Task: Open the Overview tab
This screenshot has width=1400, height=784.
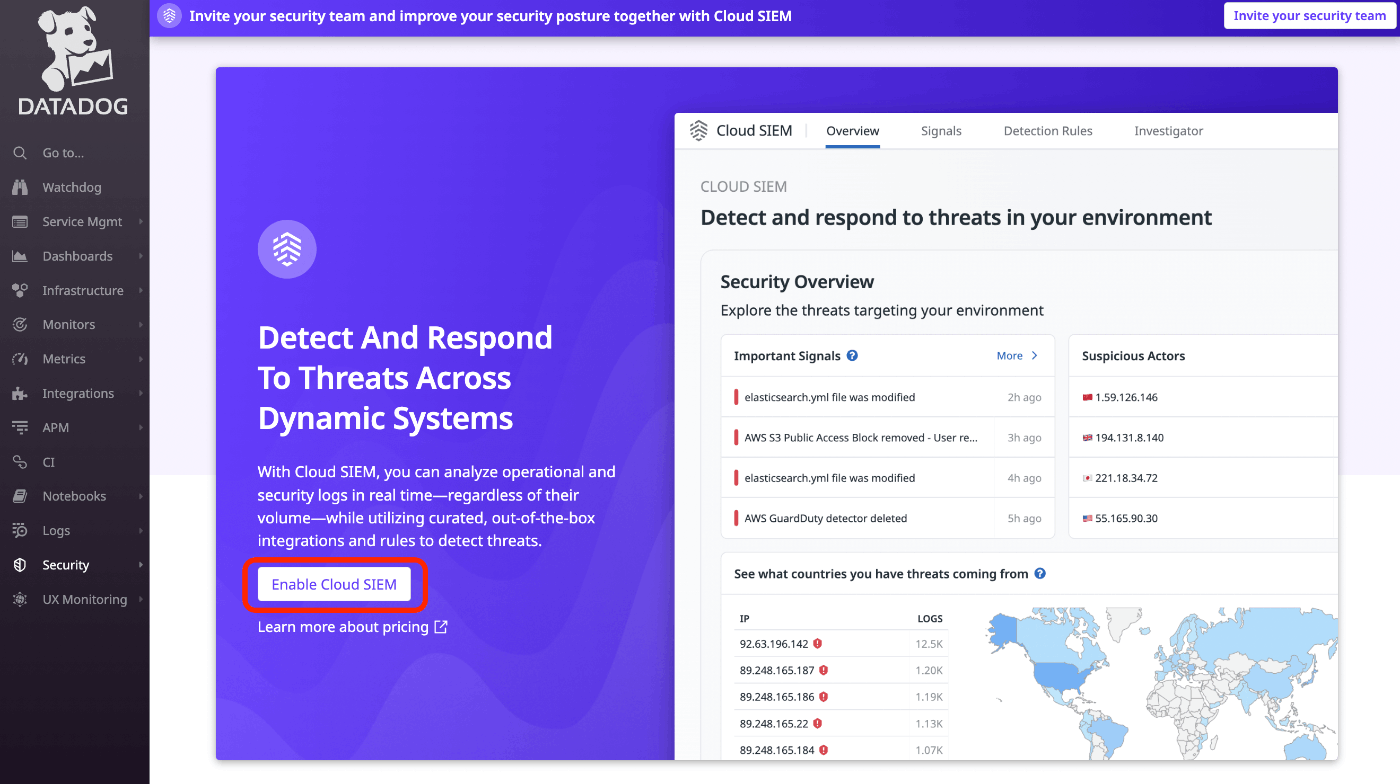Action: click(852, 131)
